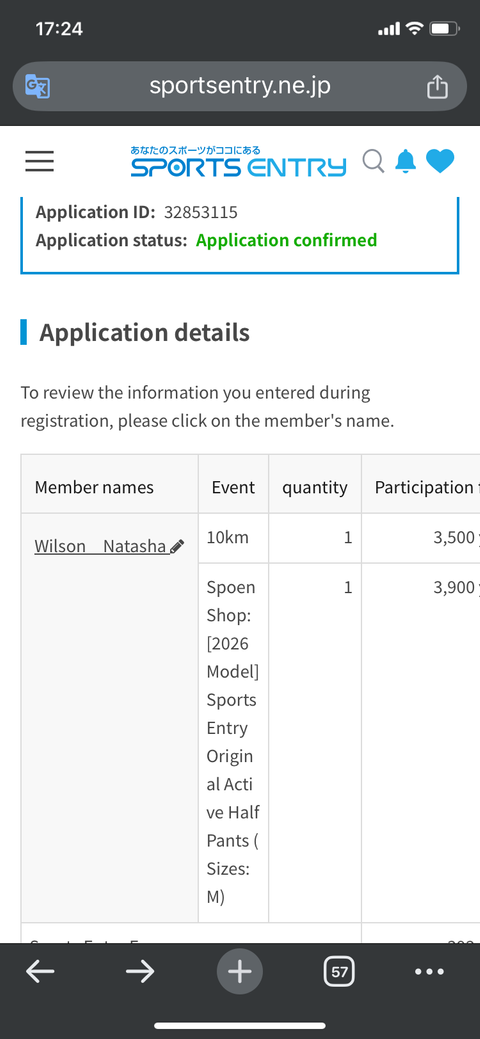Tap the pencil edit icon beside Natasha
Screen dimensions: 480x1039
[177, 547]
